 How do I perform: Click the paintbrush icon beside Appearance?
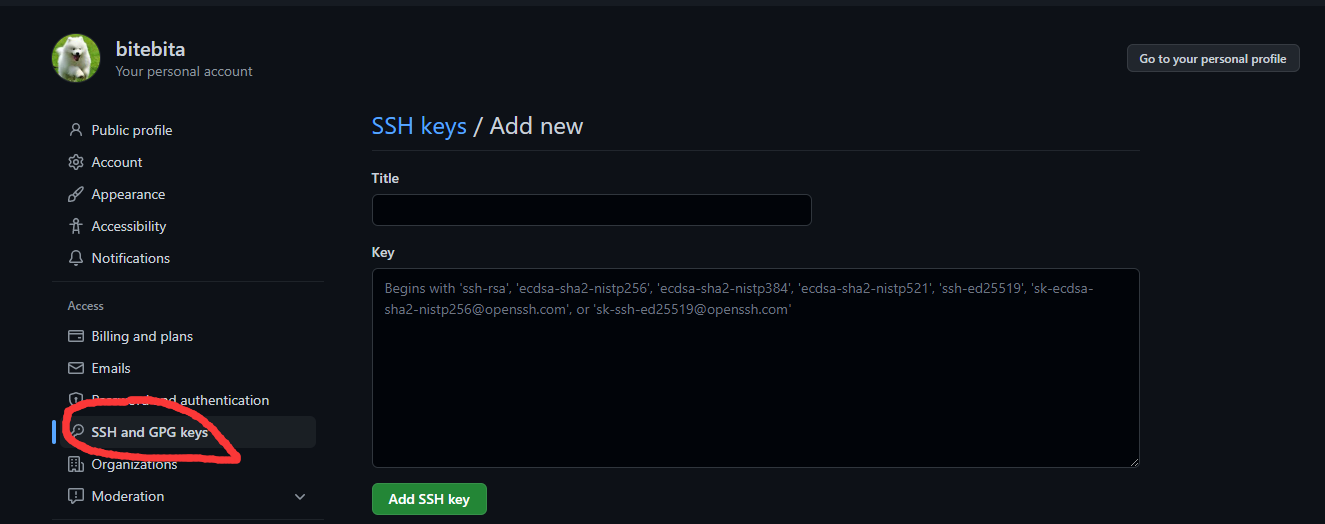pos(75,194)
